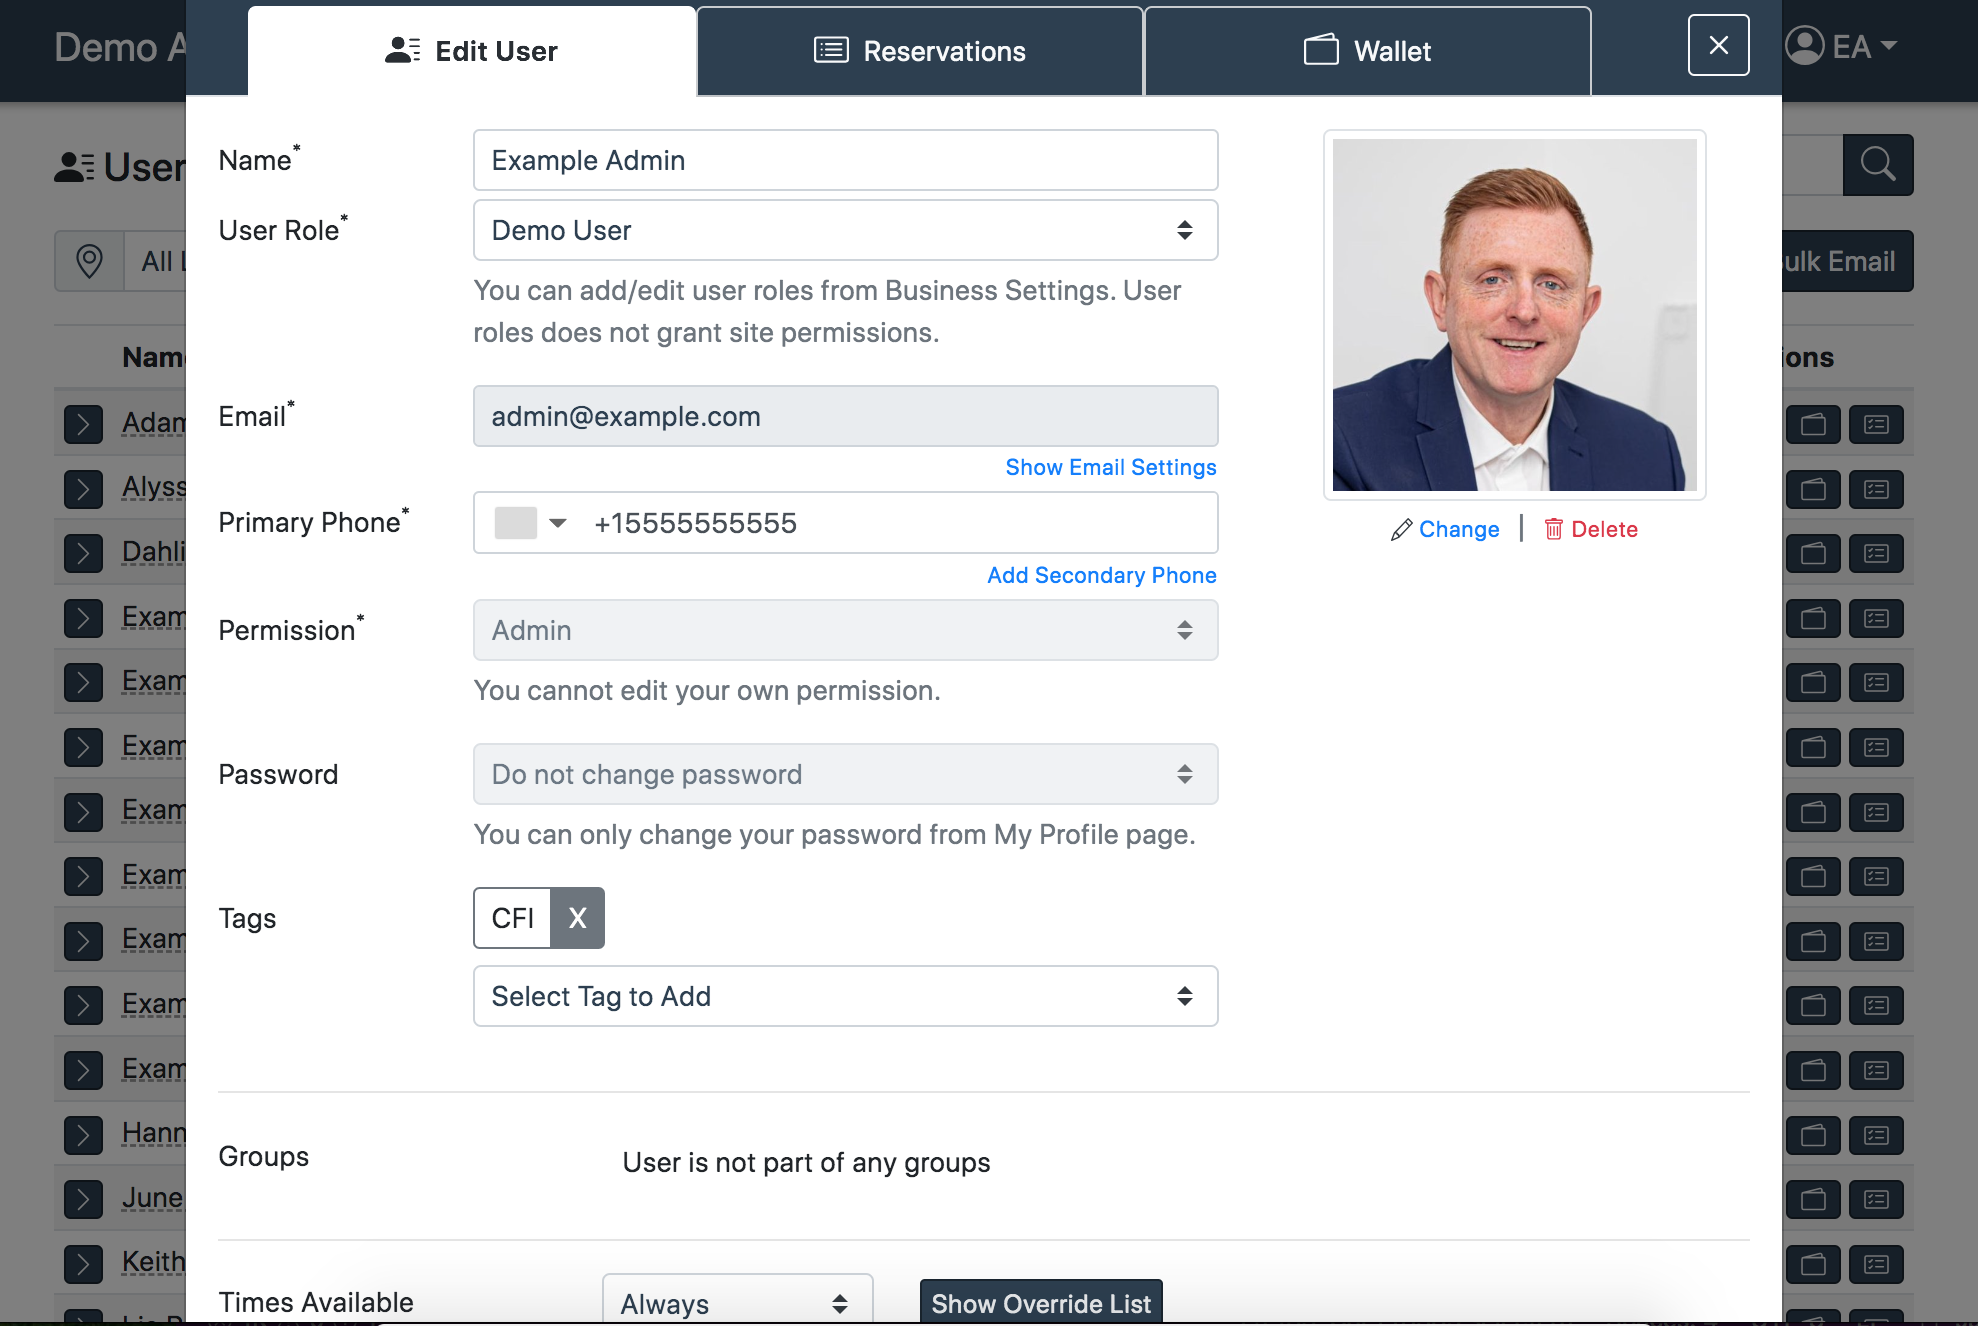
Task: Expand the June user row chevron
Action: tap(83, 1198)
